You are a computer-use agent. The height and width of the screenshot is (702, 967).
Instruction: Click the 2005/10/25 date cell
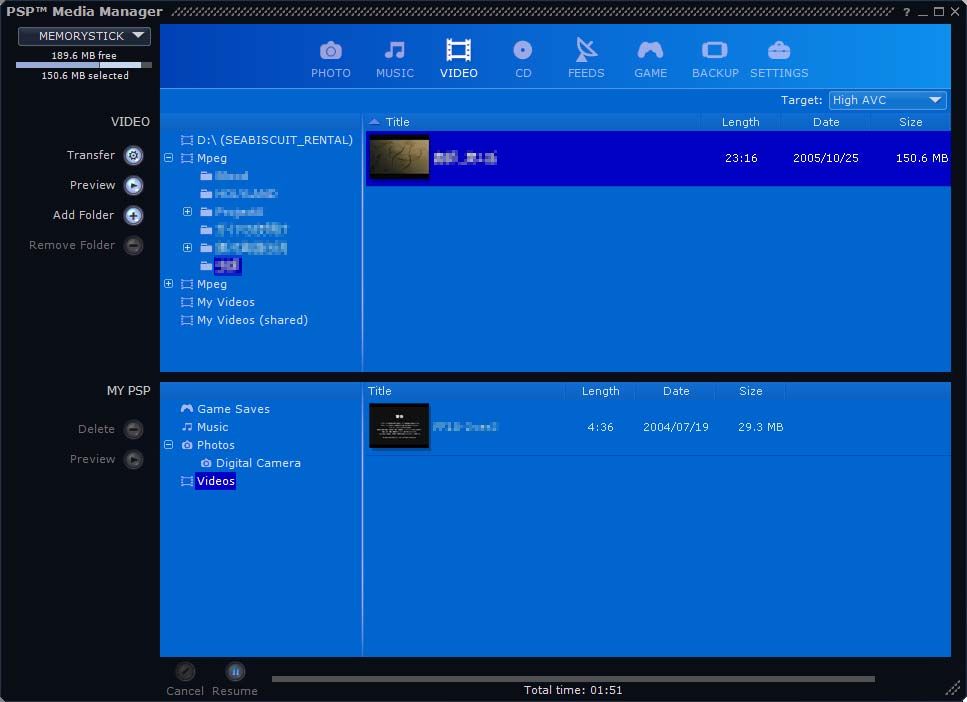pos(826,158)
